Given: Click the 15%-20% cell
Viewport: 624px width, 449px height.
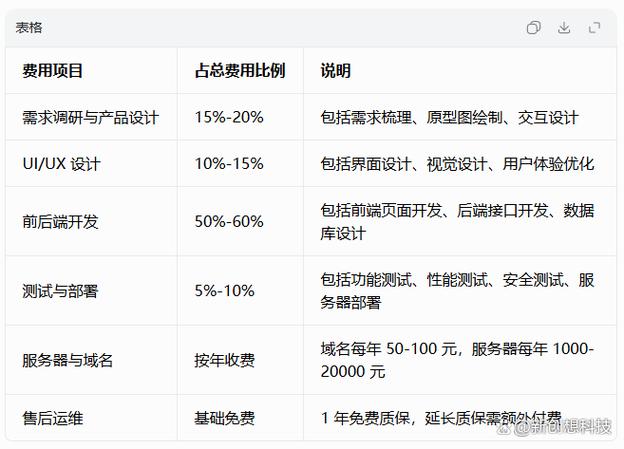Looking at the screenshot, I should coord(240,117).
